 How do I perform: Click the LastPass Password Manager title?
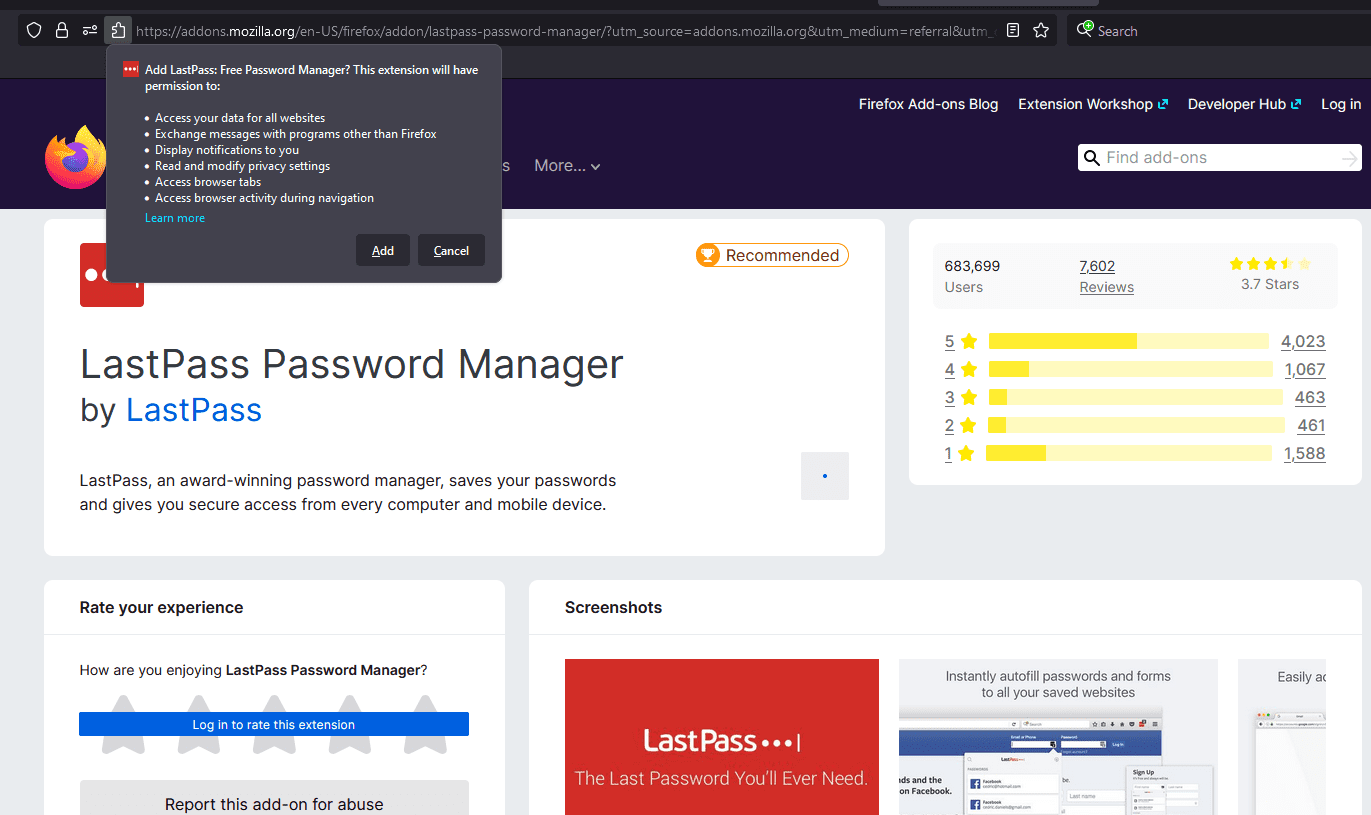click(x=352, y=364)
